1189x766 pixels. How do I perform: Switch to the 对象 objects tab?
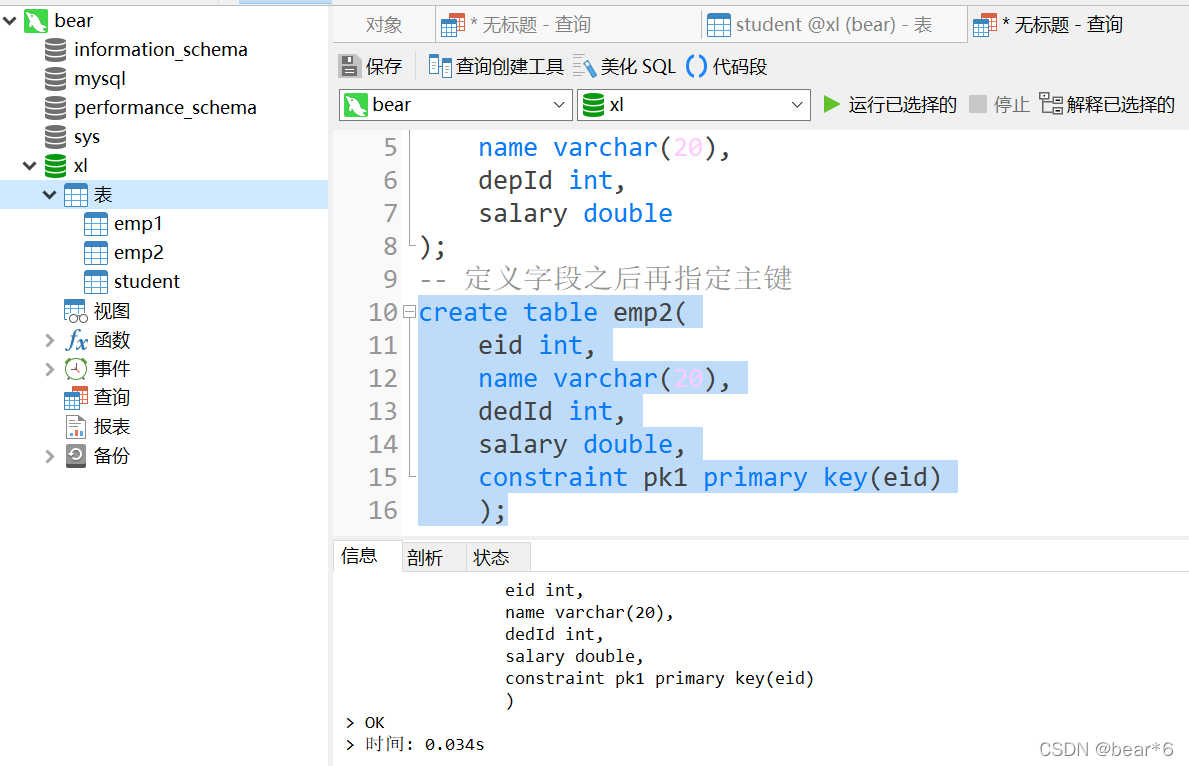[384, 25]
